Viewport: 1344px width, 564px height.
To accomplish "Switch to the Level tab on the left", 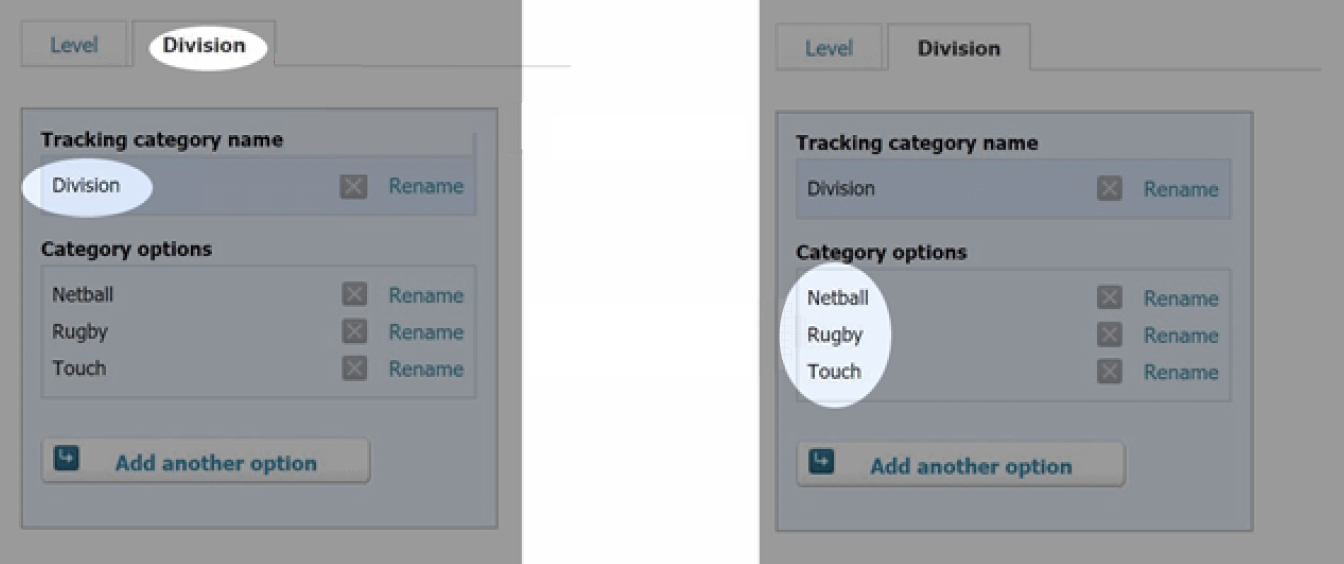I will [x=74, y=46].
